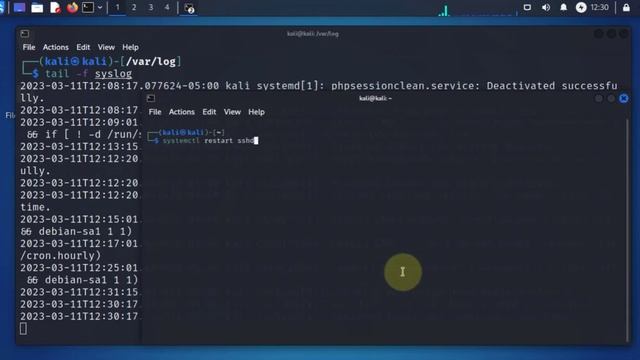Click the CPU graph panel monitor

(x=478, y=10)
